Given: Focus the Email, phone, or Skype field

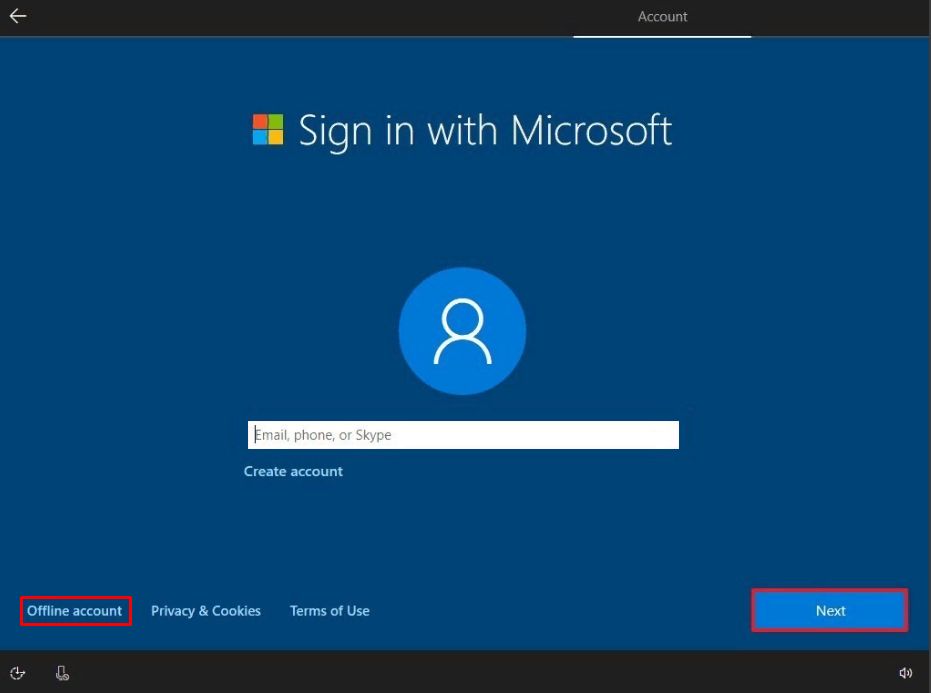Looking at the screenshot, I should [463, 435].
